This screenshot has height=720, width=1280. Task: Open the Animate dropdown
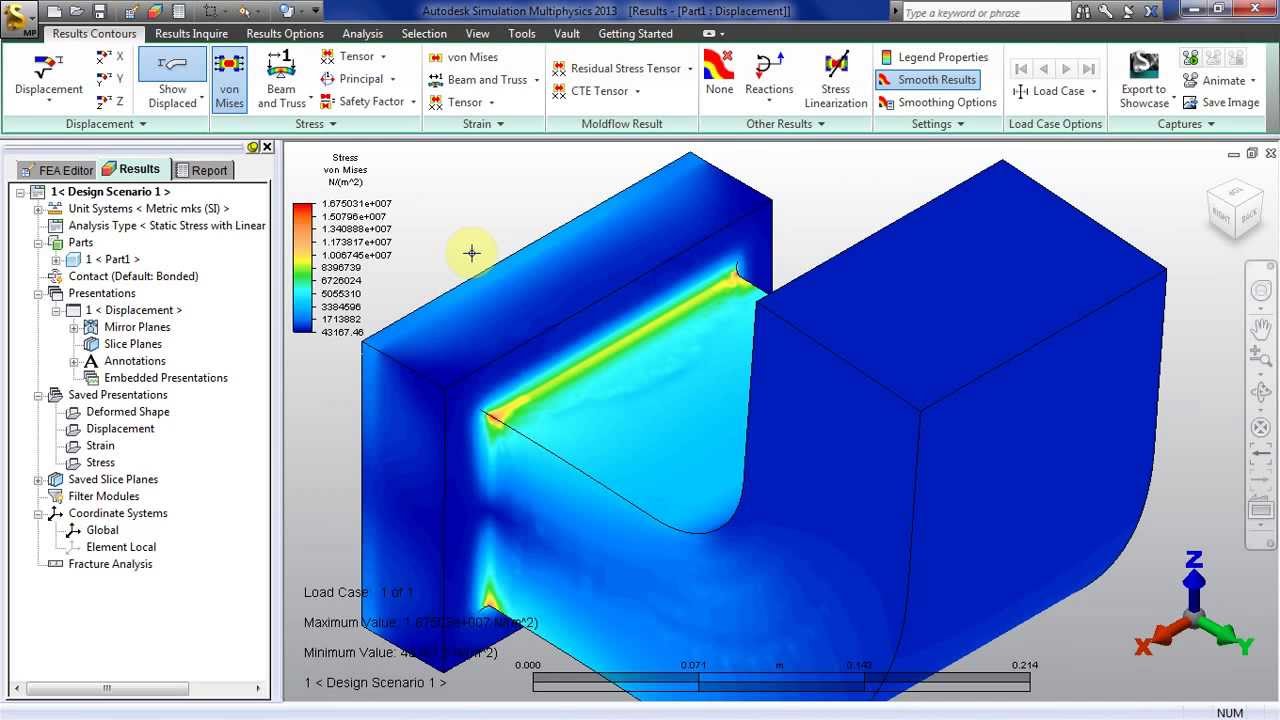[x=1219, y=80]
